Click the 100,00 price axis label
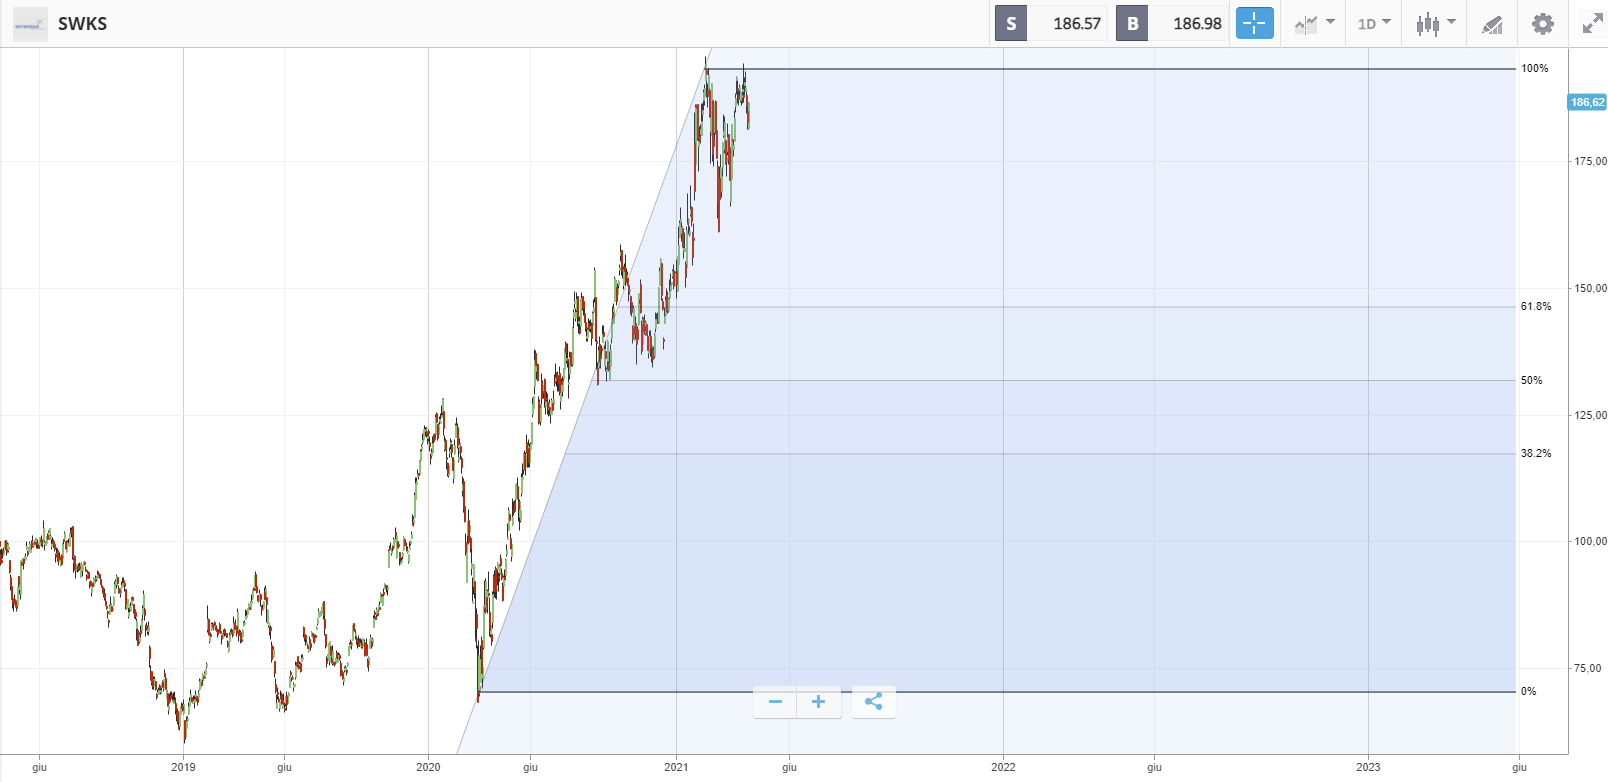Viewport: 1608px width, 782px height. click(x=1590, y=542)
